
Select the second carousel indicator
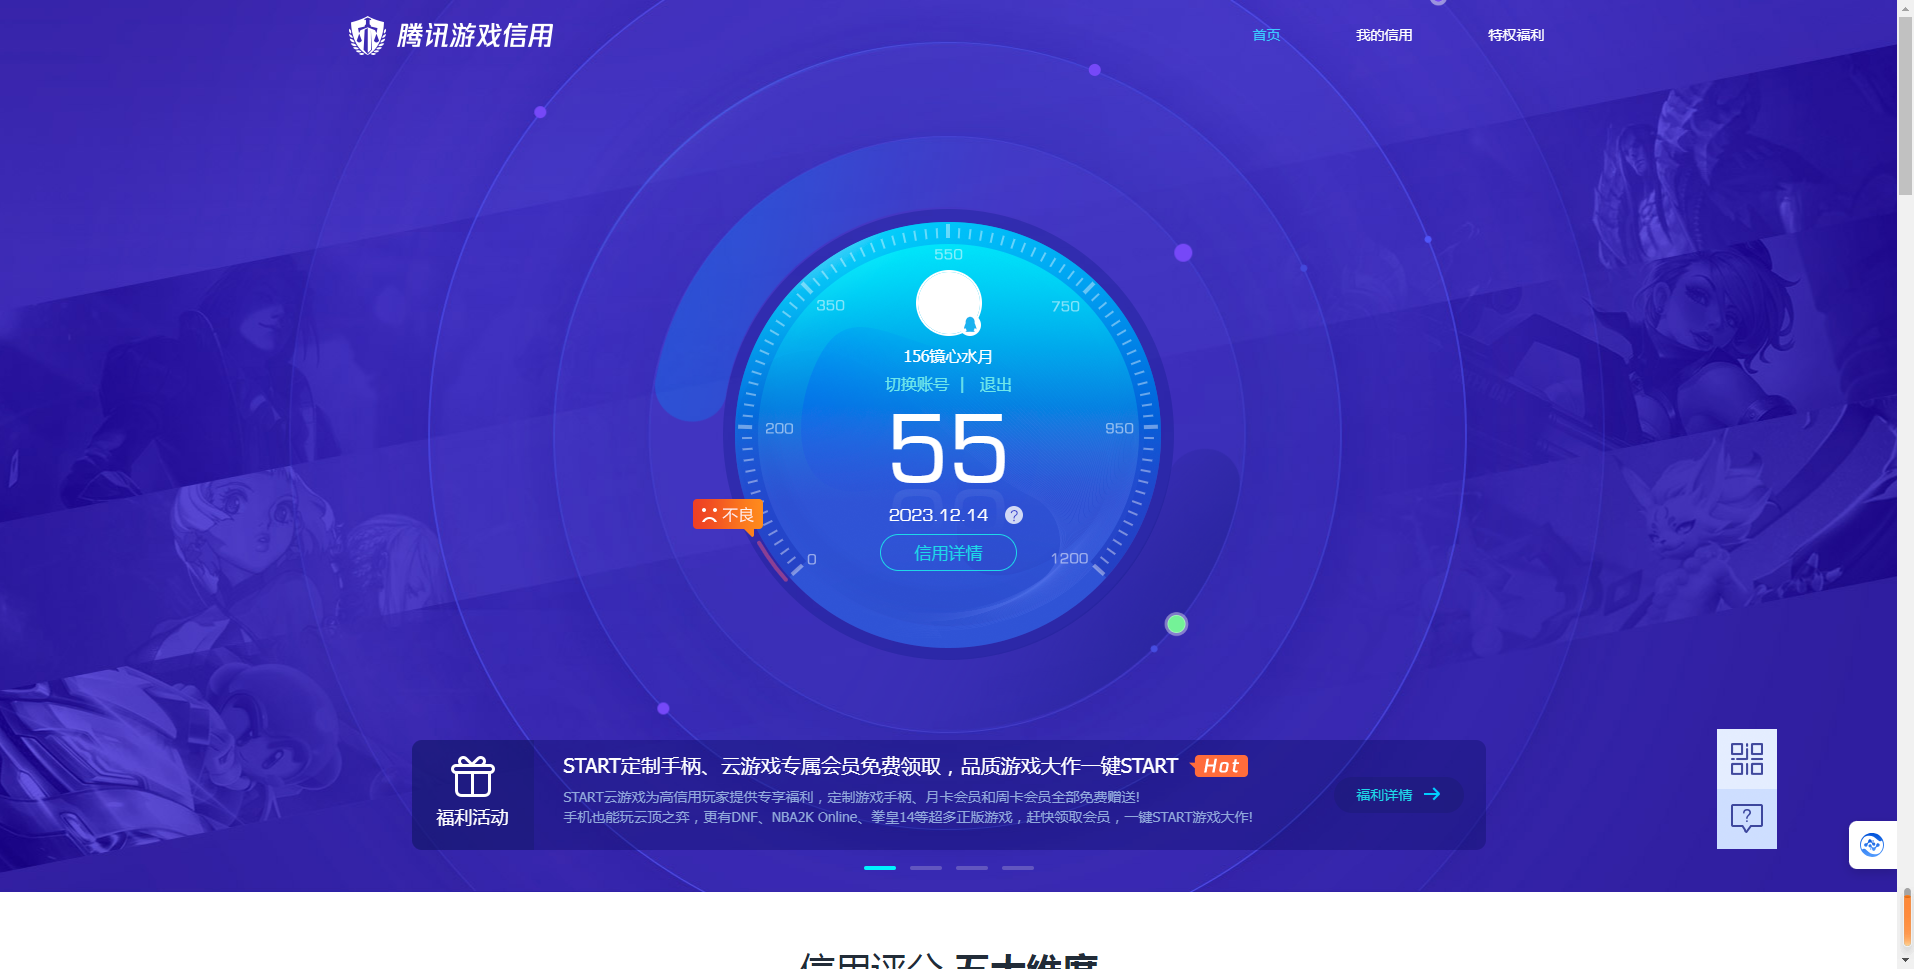click(926, 868)
